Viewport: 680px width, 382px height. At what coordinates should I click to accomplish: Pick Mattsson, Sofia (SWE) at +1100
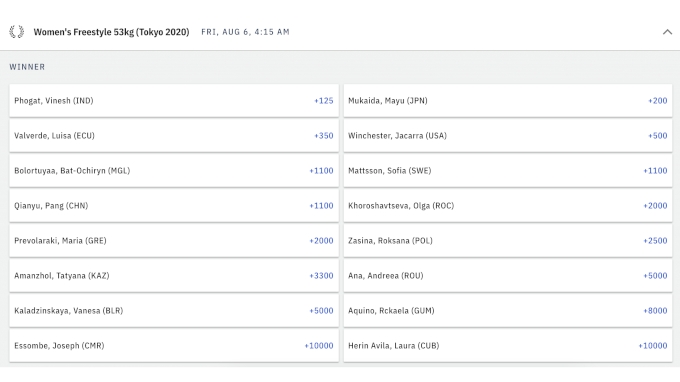508,171
